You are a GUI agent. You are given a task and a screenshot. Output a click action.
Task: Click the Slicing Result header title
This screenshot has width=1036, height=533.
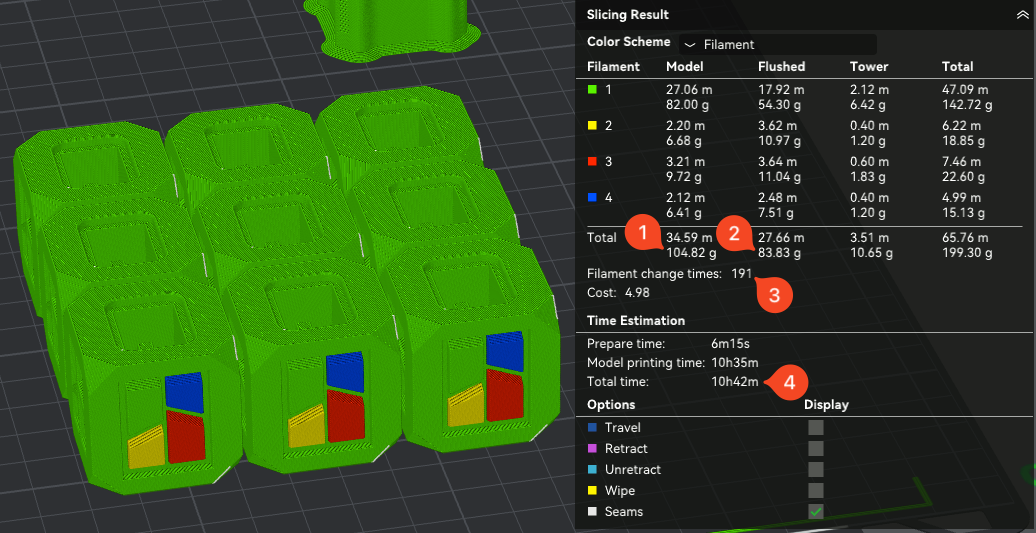pyautogui.click(x=628, y=15)
